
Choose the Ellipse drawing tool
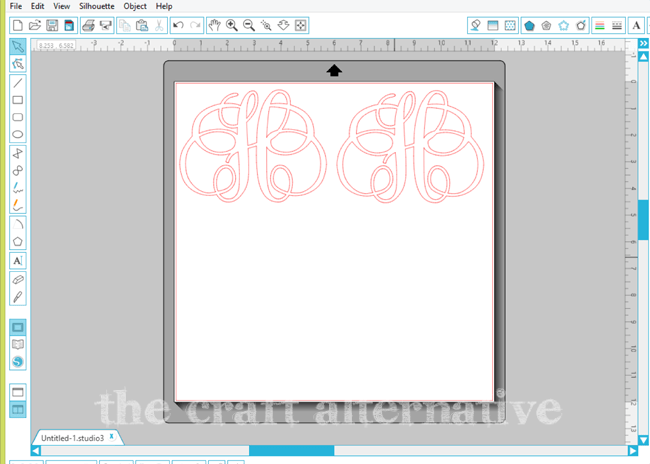[x=17, y=134]
